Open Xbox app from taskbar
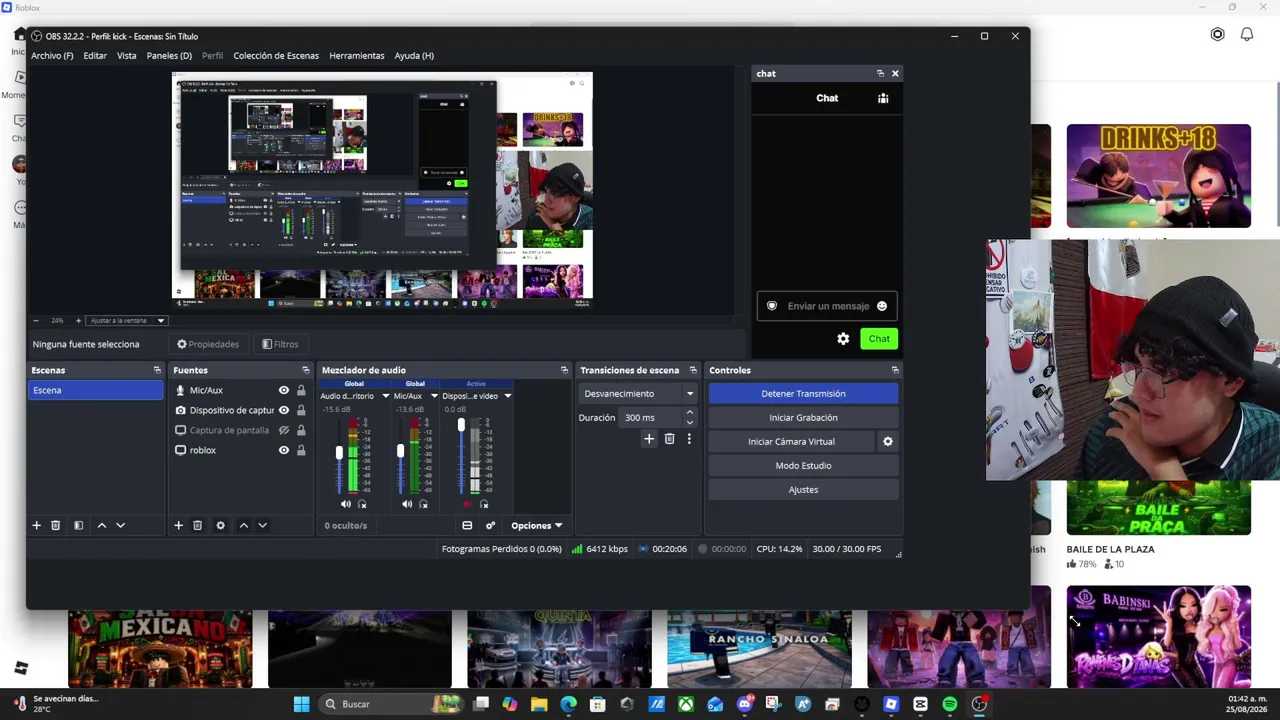The height and width of the screenshot is (720, 1280). (686, 704)
